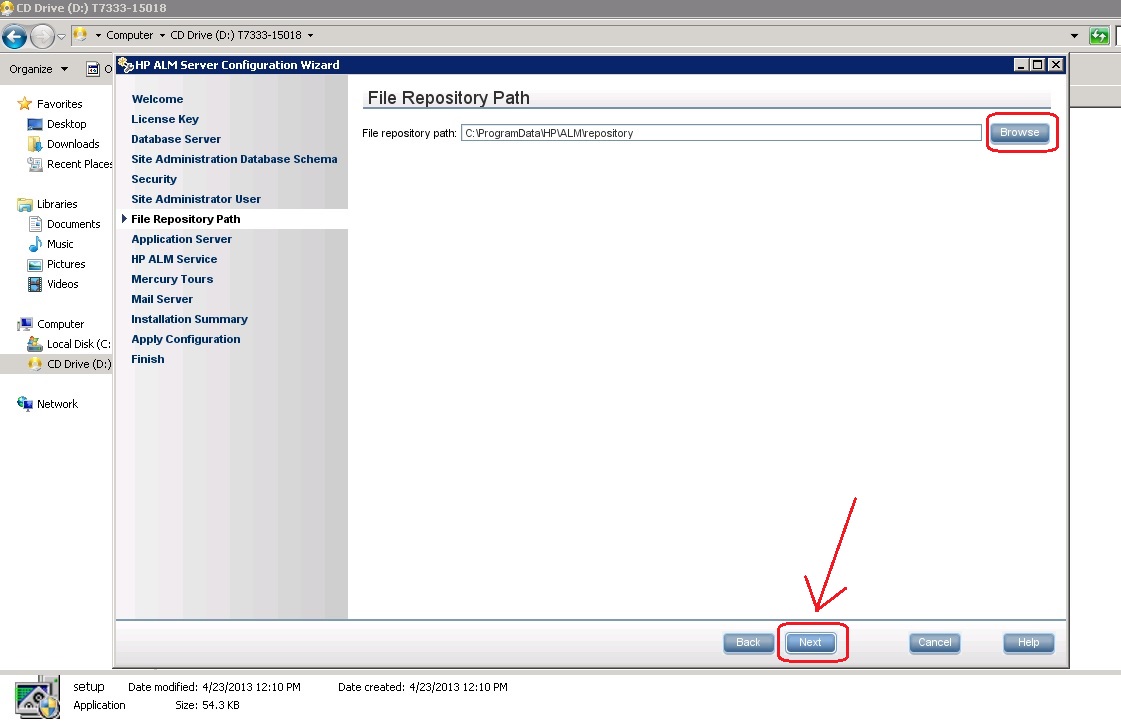The height and width of the screenshot is (721, 1121).
Task: Open Desktop in Favorites
Action: [66, 124]
